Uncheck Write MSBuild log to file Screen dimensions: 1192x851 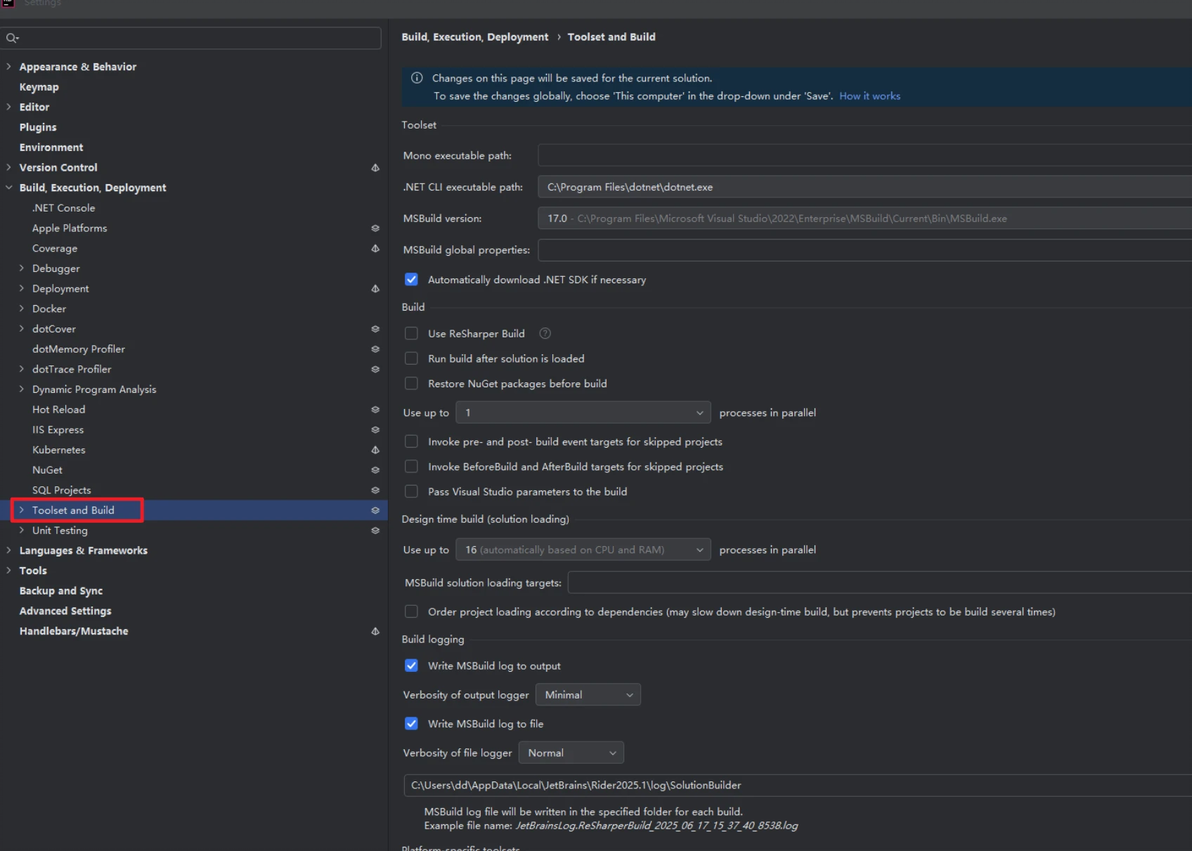pyautogui.click(x=411, y=723)
